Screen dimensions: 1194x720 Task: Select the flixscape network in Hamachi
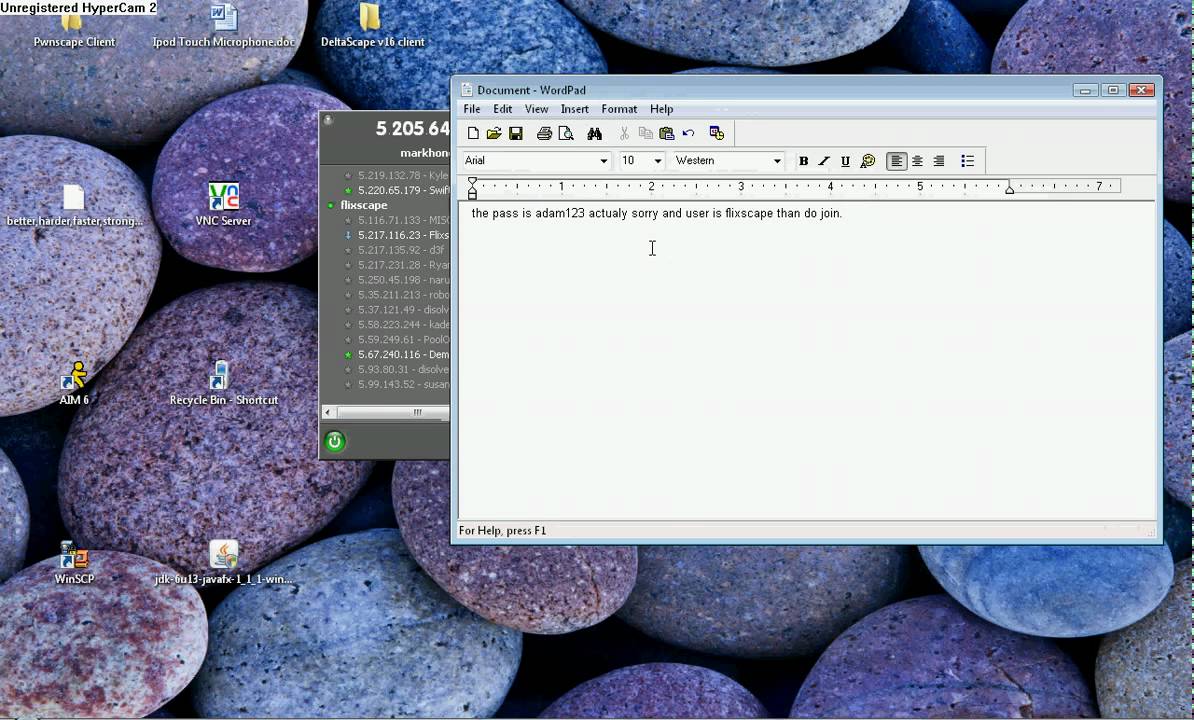point(364,205)
